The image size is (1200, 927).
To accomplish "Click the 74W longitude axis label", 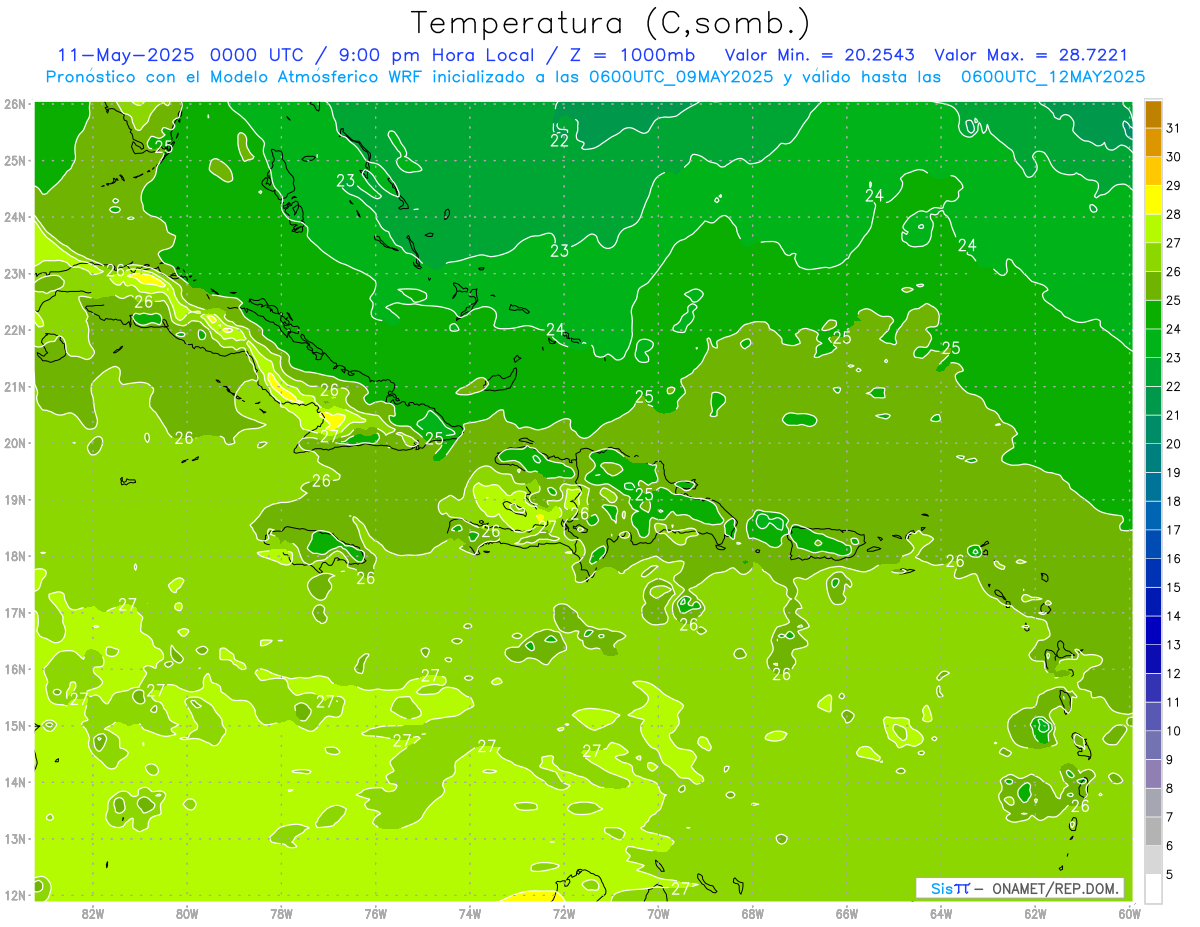I will pos(470,913).
